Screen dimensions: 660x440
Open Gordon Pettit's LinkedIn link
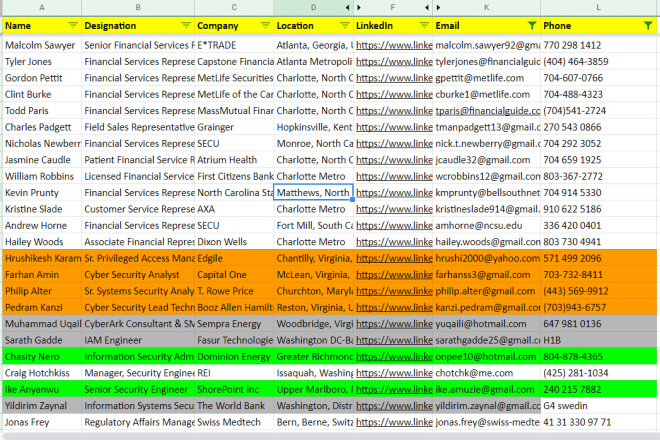(394, 78)
